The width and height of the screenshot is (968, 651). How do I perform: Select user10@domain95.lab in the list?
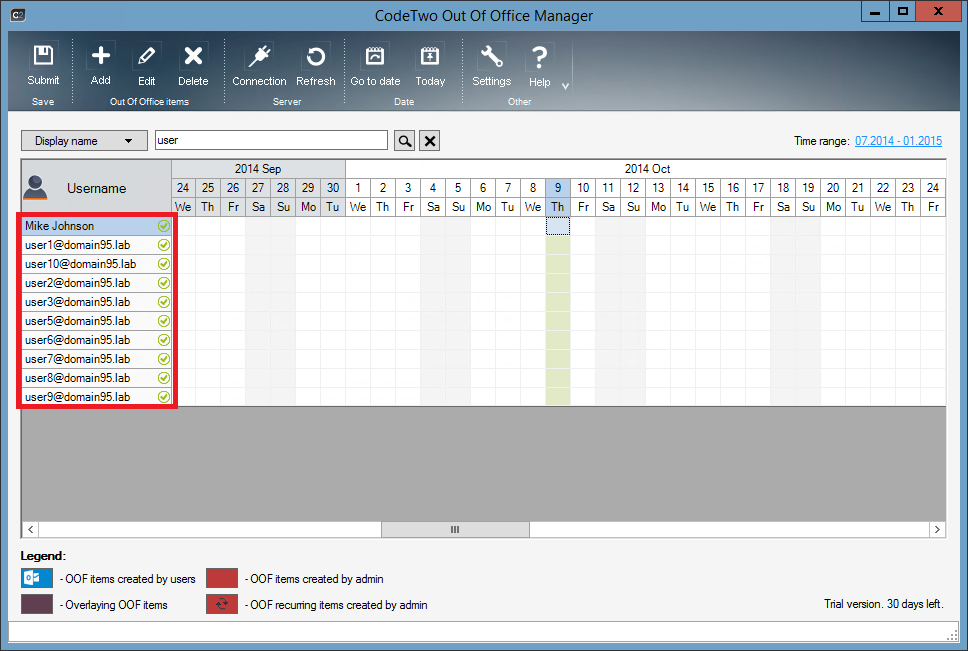96,264
